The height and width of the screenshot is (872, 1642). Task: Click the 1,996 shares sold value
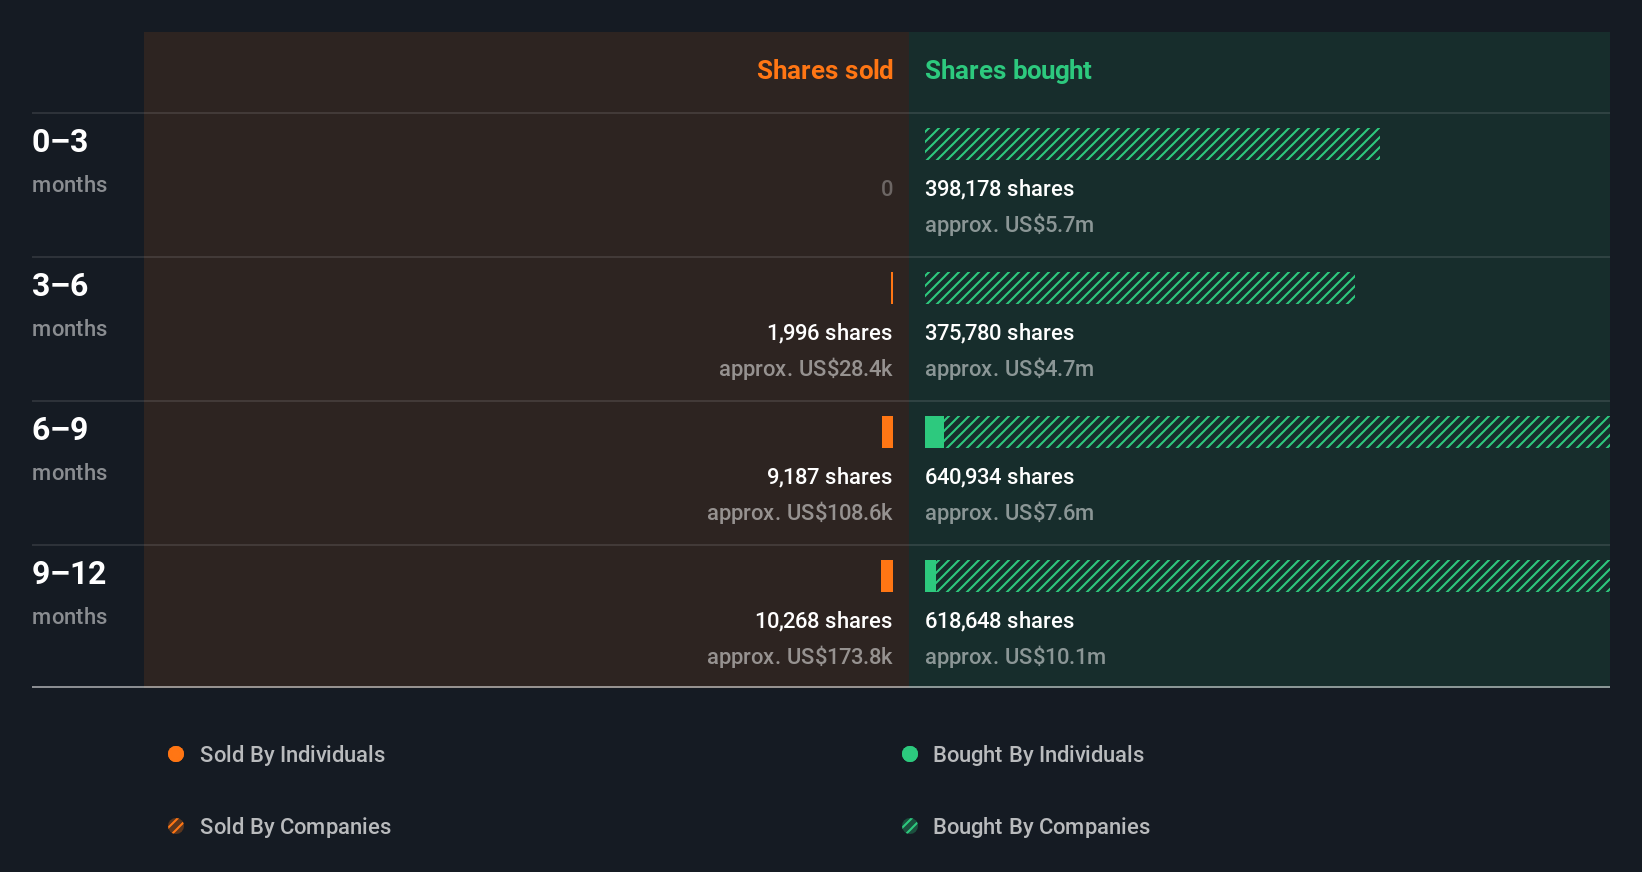click(829, 332)
